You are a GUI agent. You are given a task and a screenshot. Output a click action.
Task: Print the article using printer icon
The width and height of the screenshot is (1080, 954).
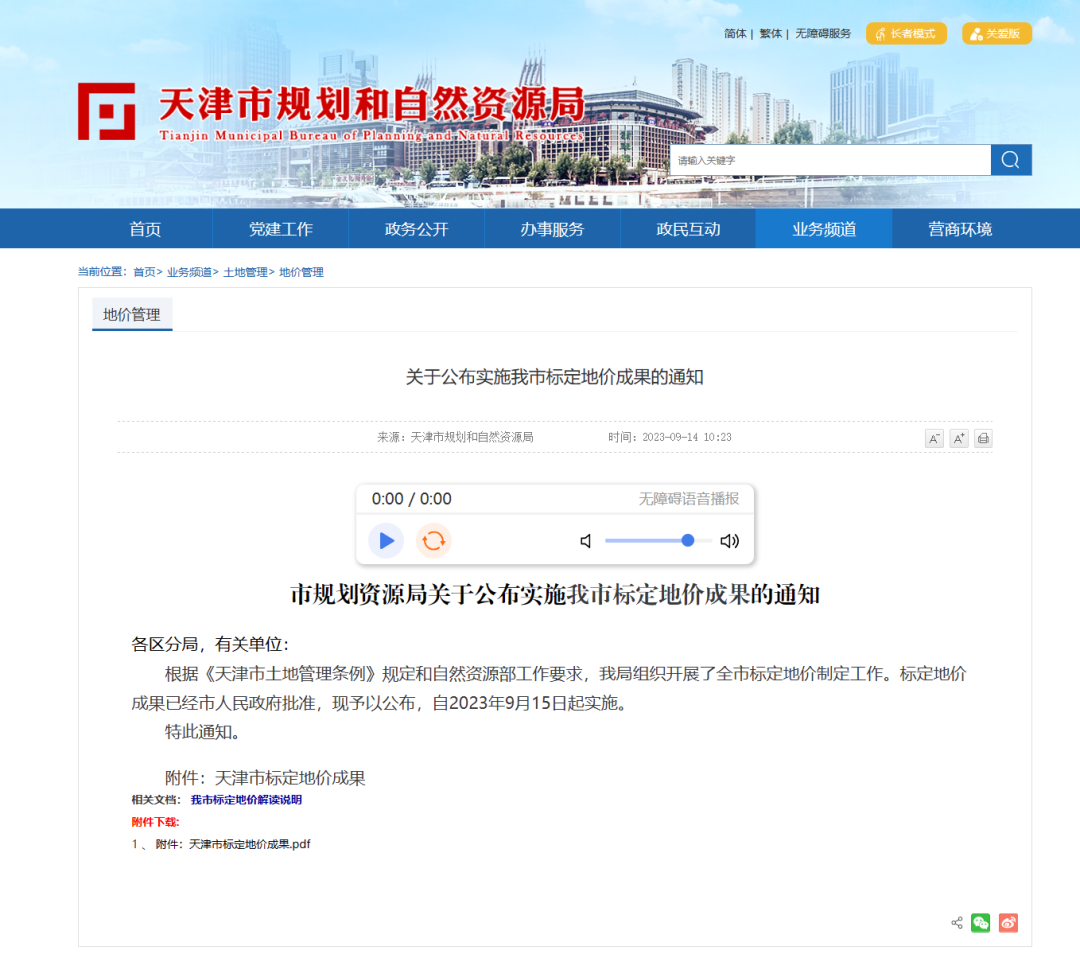coord(983,438)
